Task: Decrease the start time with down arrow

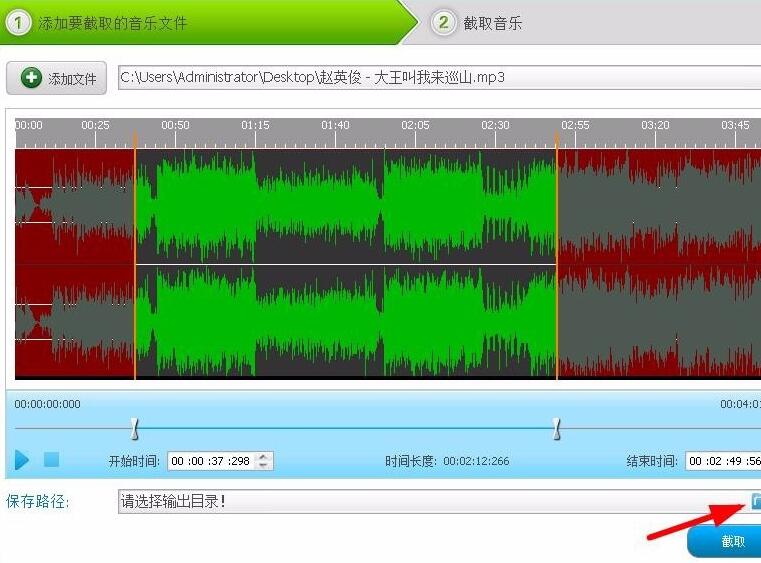Action: click(264, 465)
